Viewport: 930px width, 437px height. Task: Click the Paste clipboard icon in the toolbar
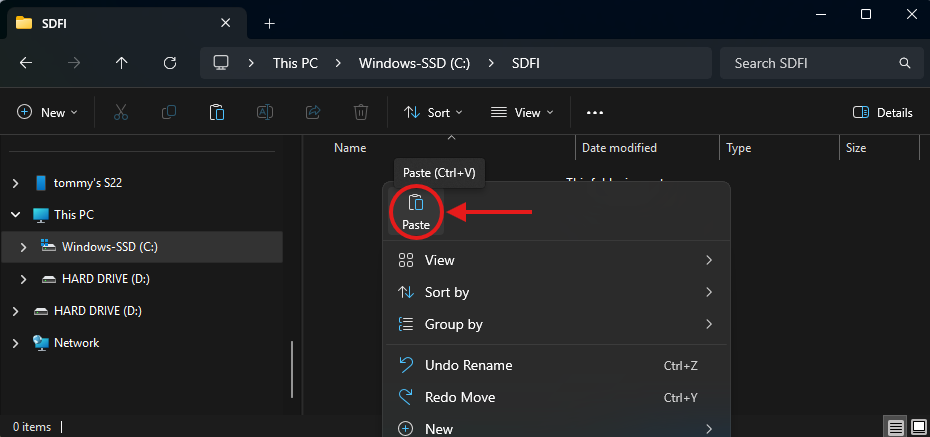[217, 112]
